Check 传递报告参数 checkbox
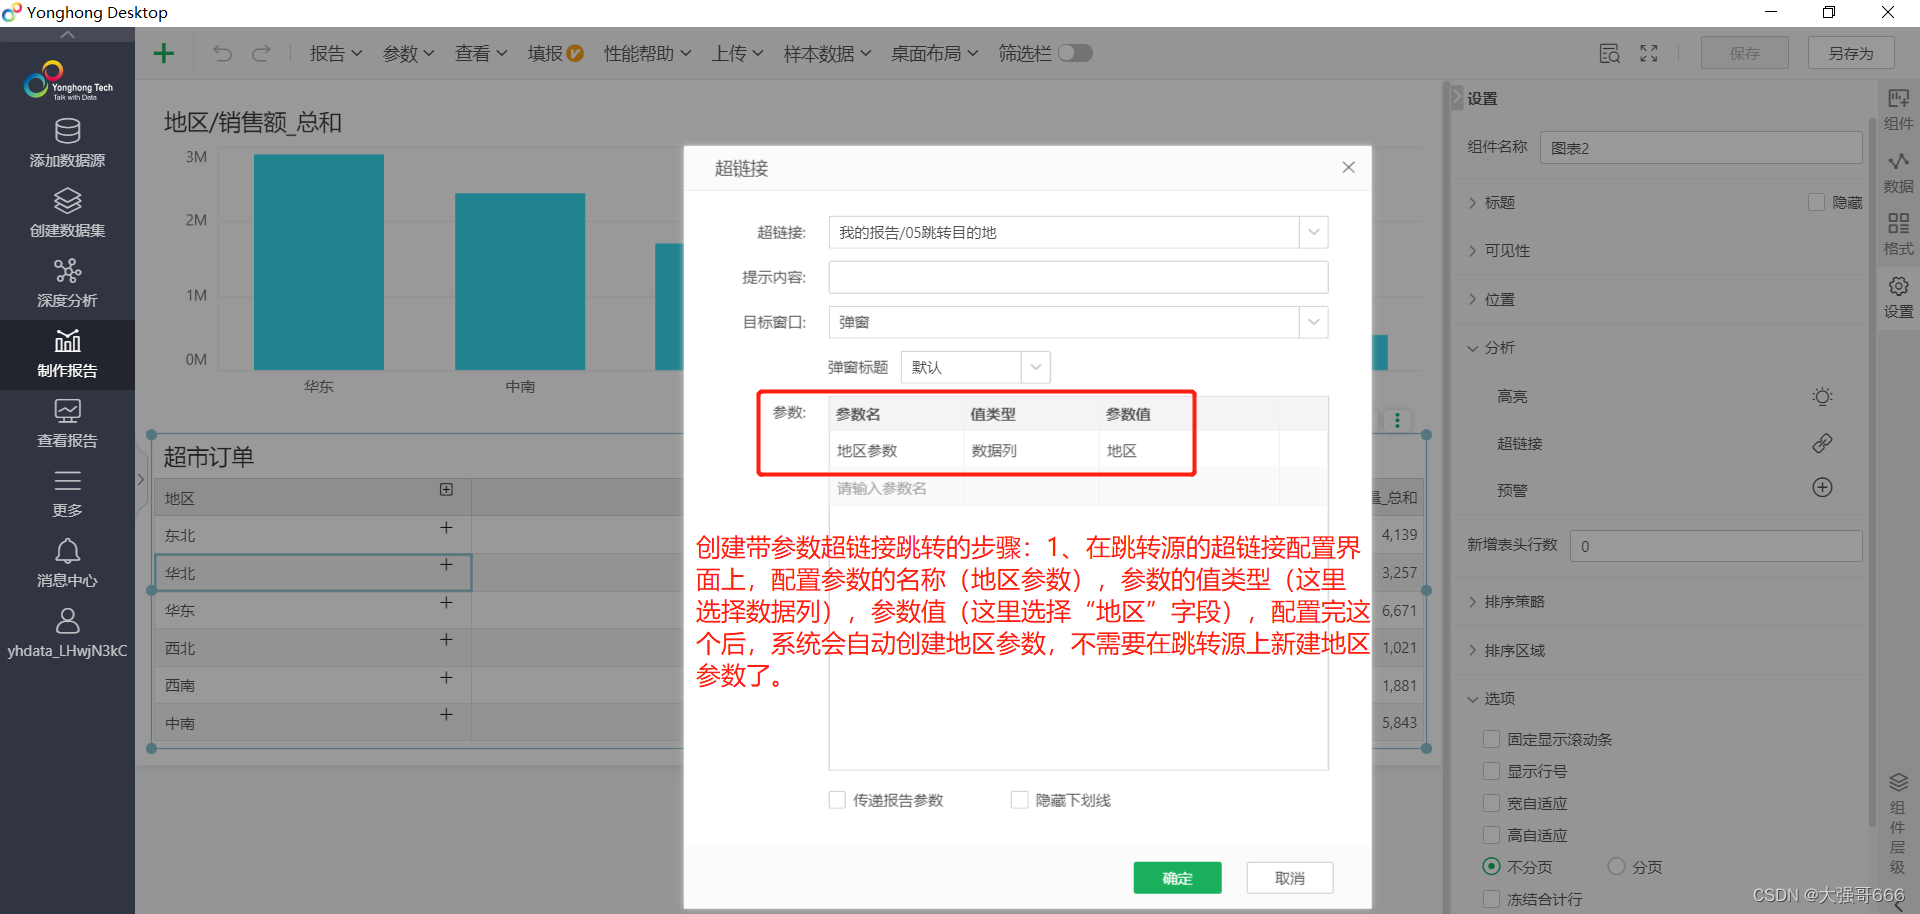 click(837, 800)
